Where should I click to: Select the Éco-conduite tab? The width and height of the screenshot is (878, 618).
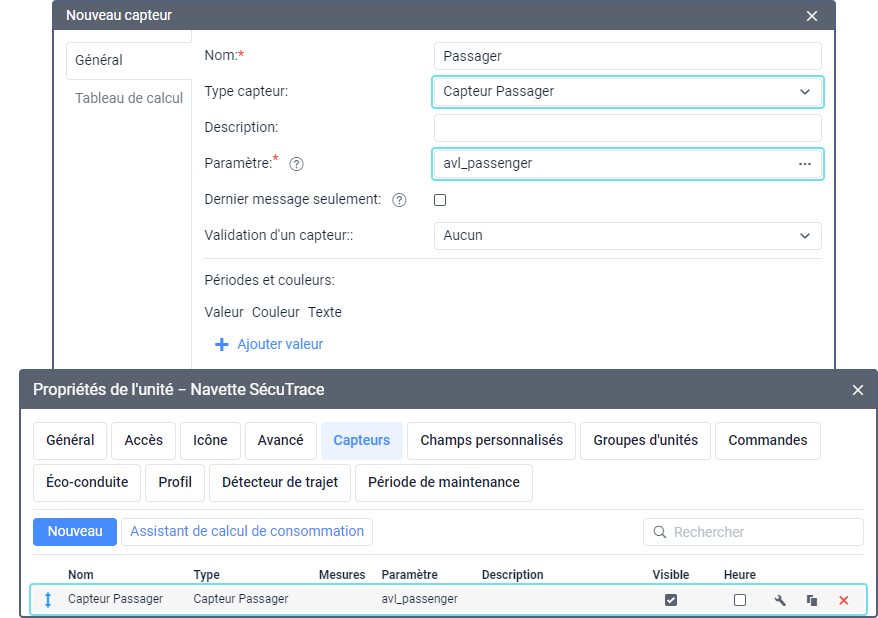click(87, 482)
